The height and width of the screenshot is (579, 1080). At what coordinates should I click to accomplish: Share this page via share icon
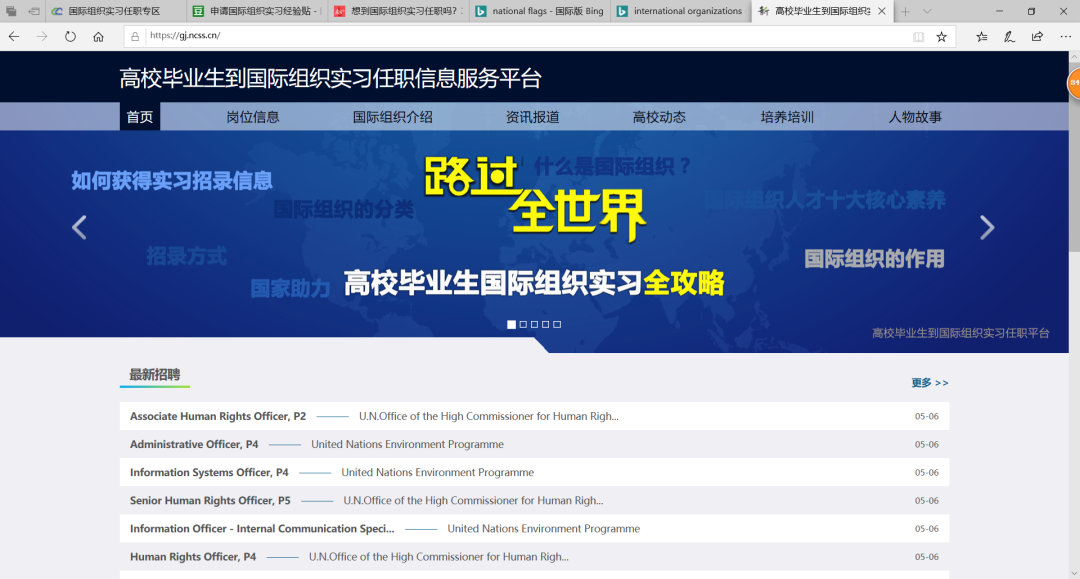1037,36
